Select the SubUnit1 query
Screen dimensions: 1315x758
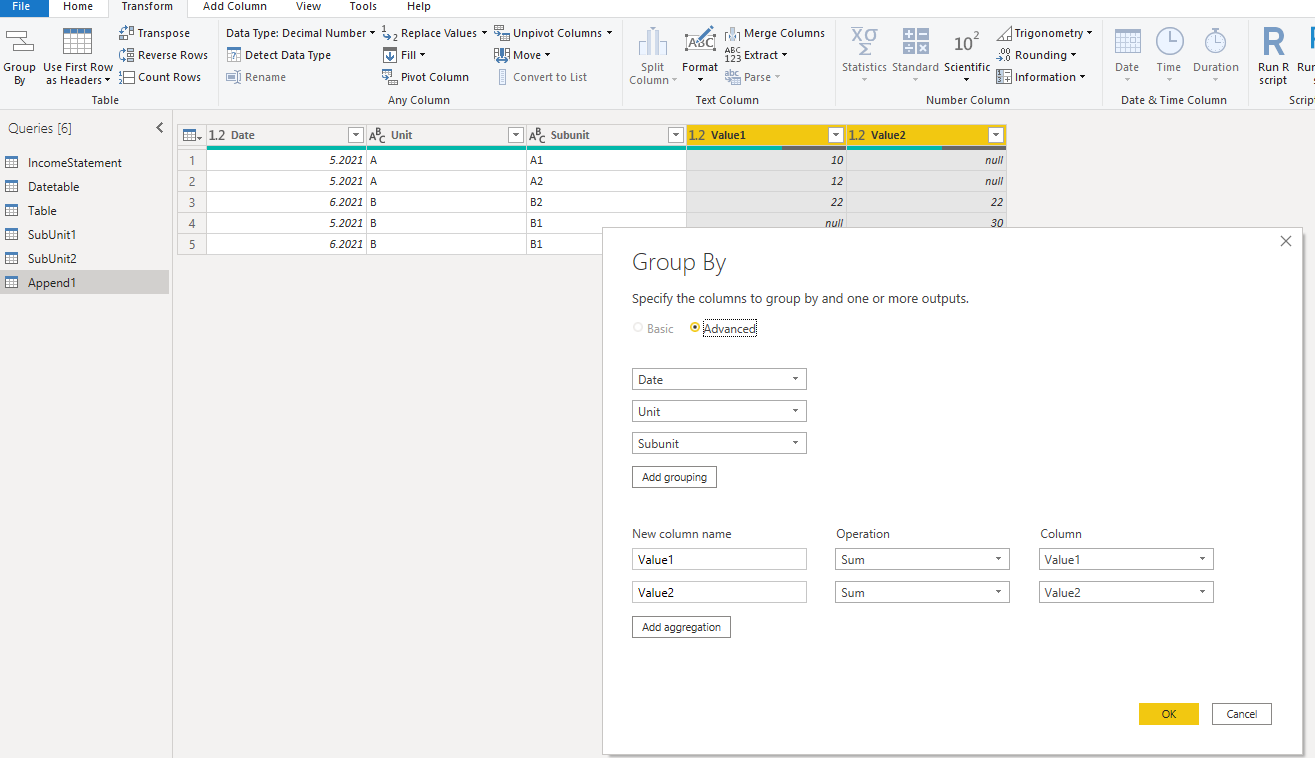(x=85, y=235)
